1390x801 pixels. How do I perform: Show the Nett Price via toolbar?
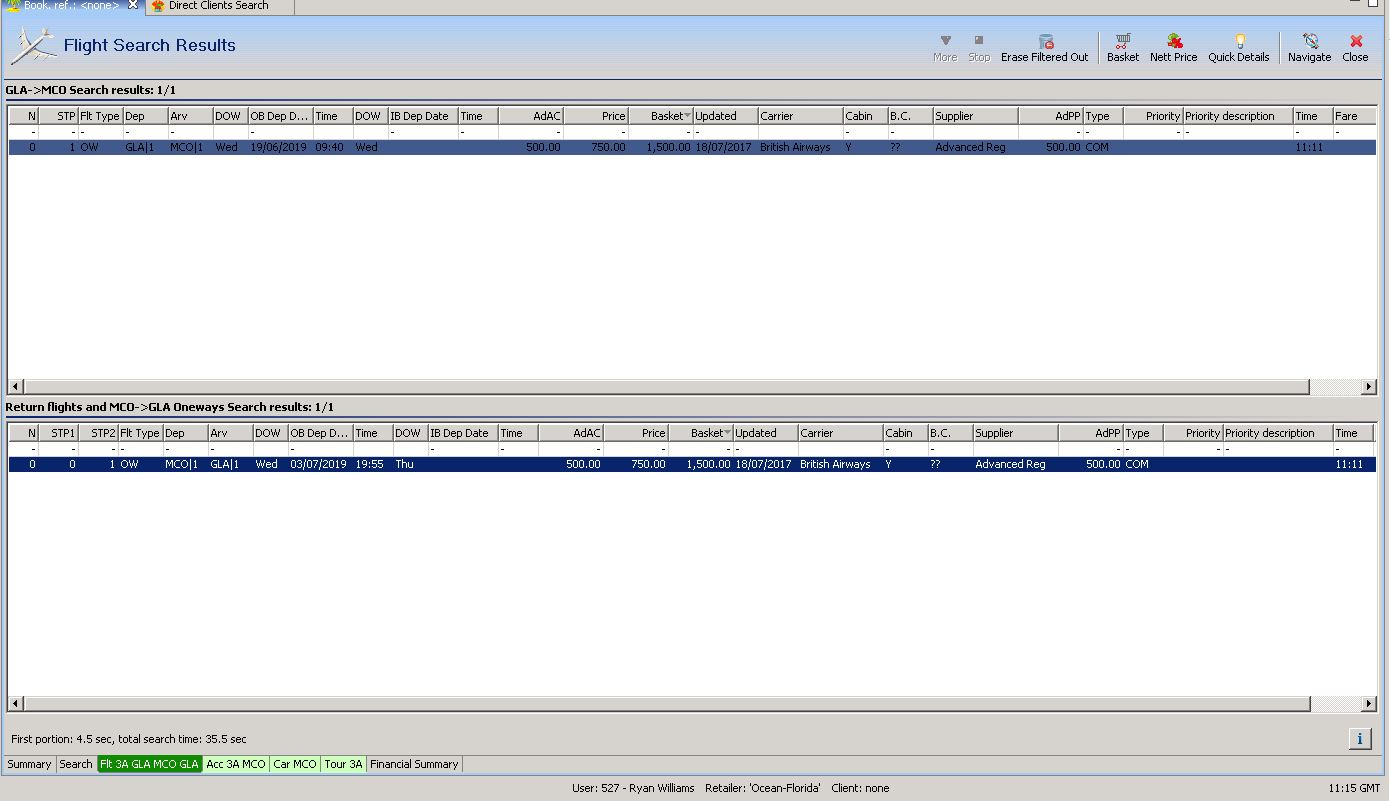pyautogui.click(x=1174, y=48)
